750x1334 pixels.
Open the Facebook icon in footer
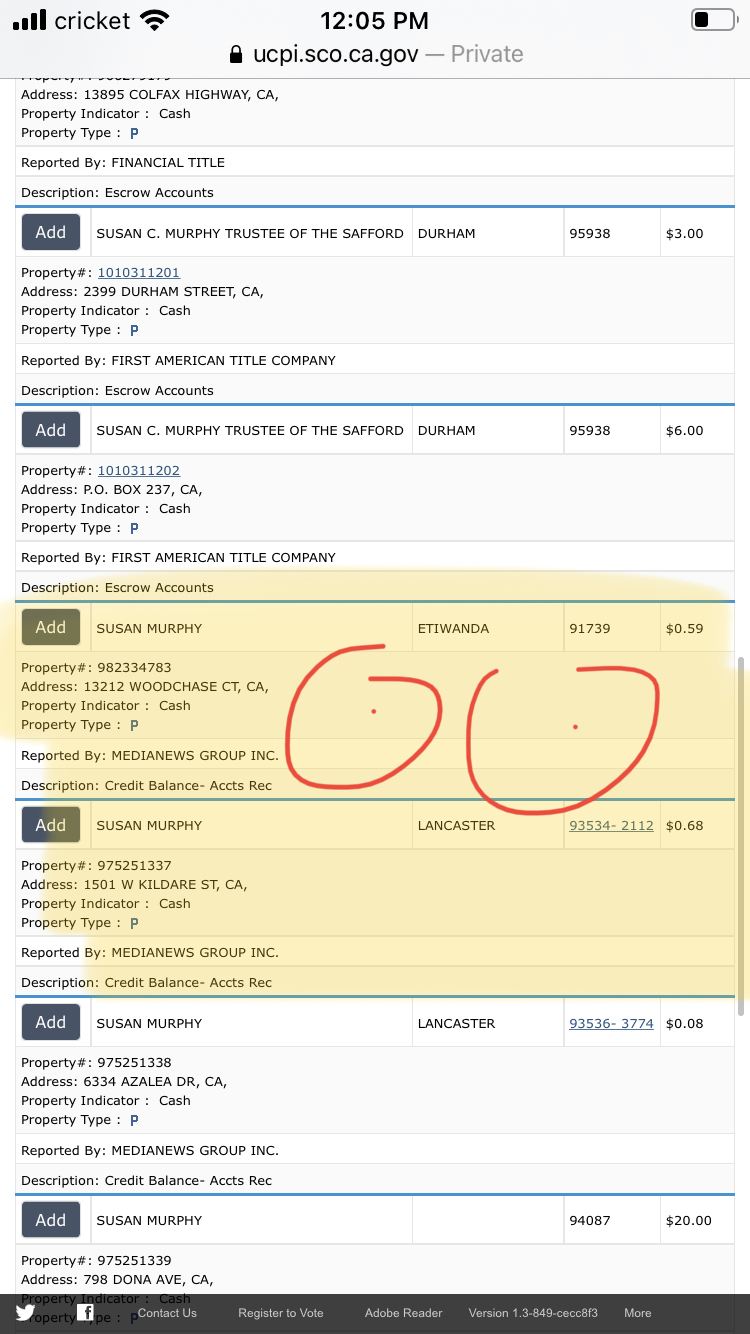tap(87, 1313)
